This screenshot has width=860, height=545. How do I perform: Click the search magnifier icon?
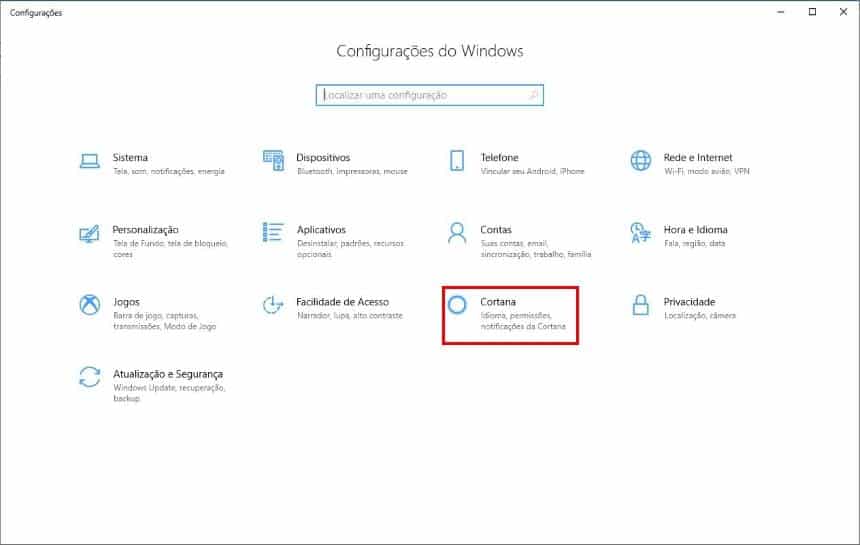[x=533, y=95]
